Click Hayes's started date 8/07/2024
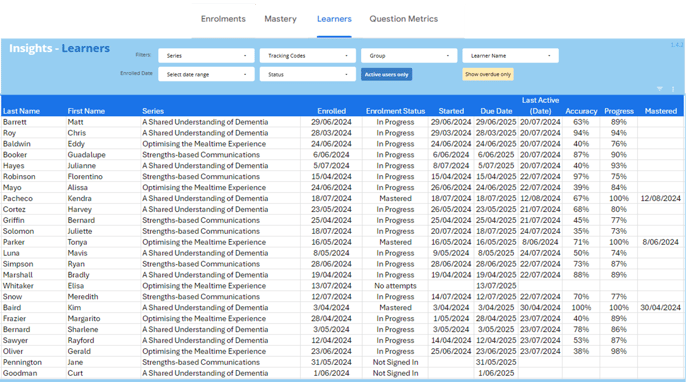The width and height of the screenshot is (688, 382). tap(451, 166)
